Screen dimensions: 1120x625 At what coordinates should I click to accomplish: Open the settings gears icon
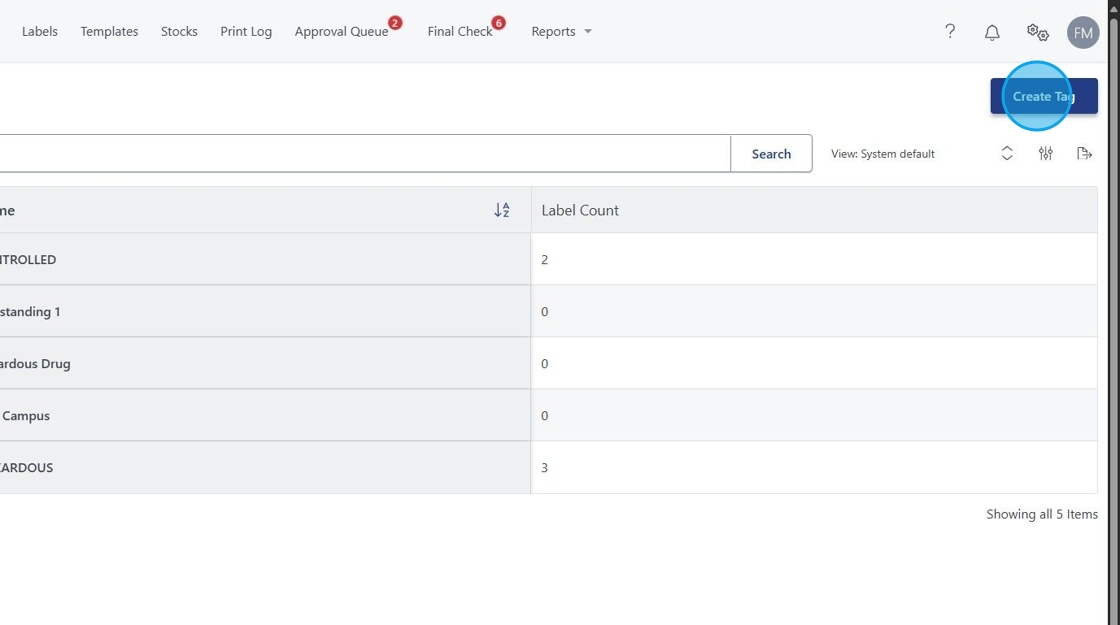[x=1037, y=32]
